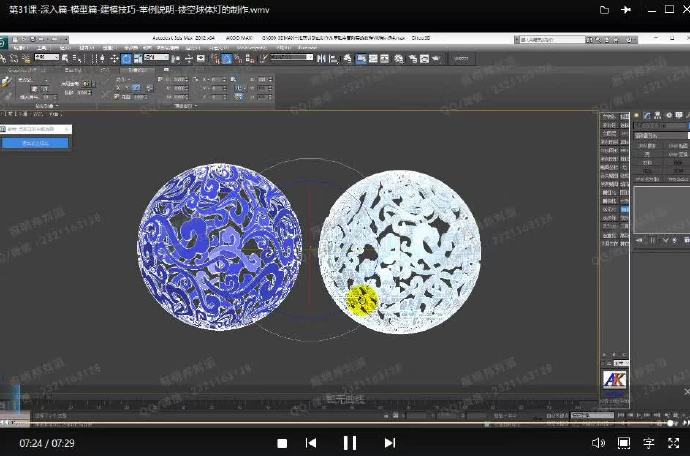Open the Render Setup icon
Image resolution: width=690 pixels, height=456 pixels.
click(413, 59)
